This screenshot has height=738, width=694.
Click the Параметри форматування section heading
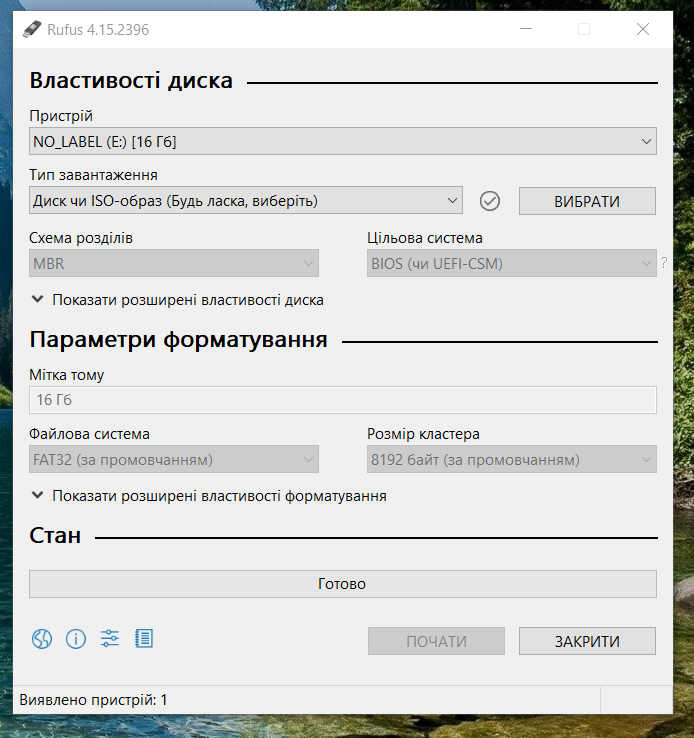pyautogui.click(x=178, y=339)
